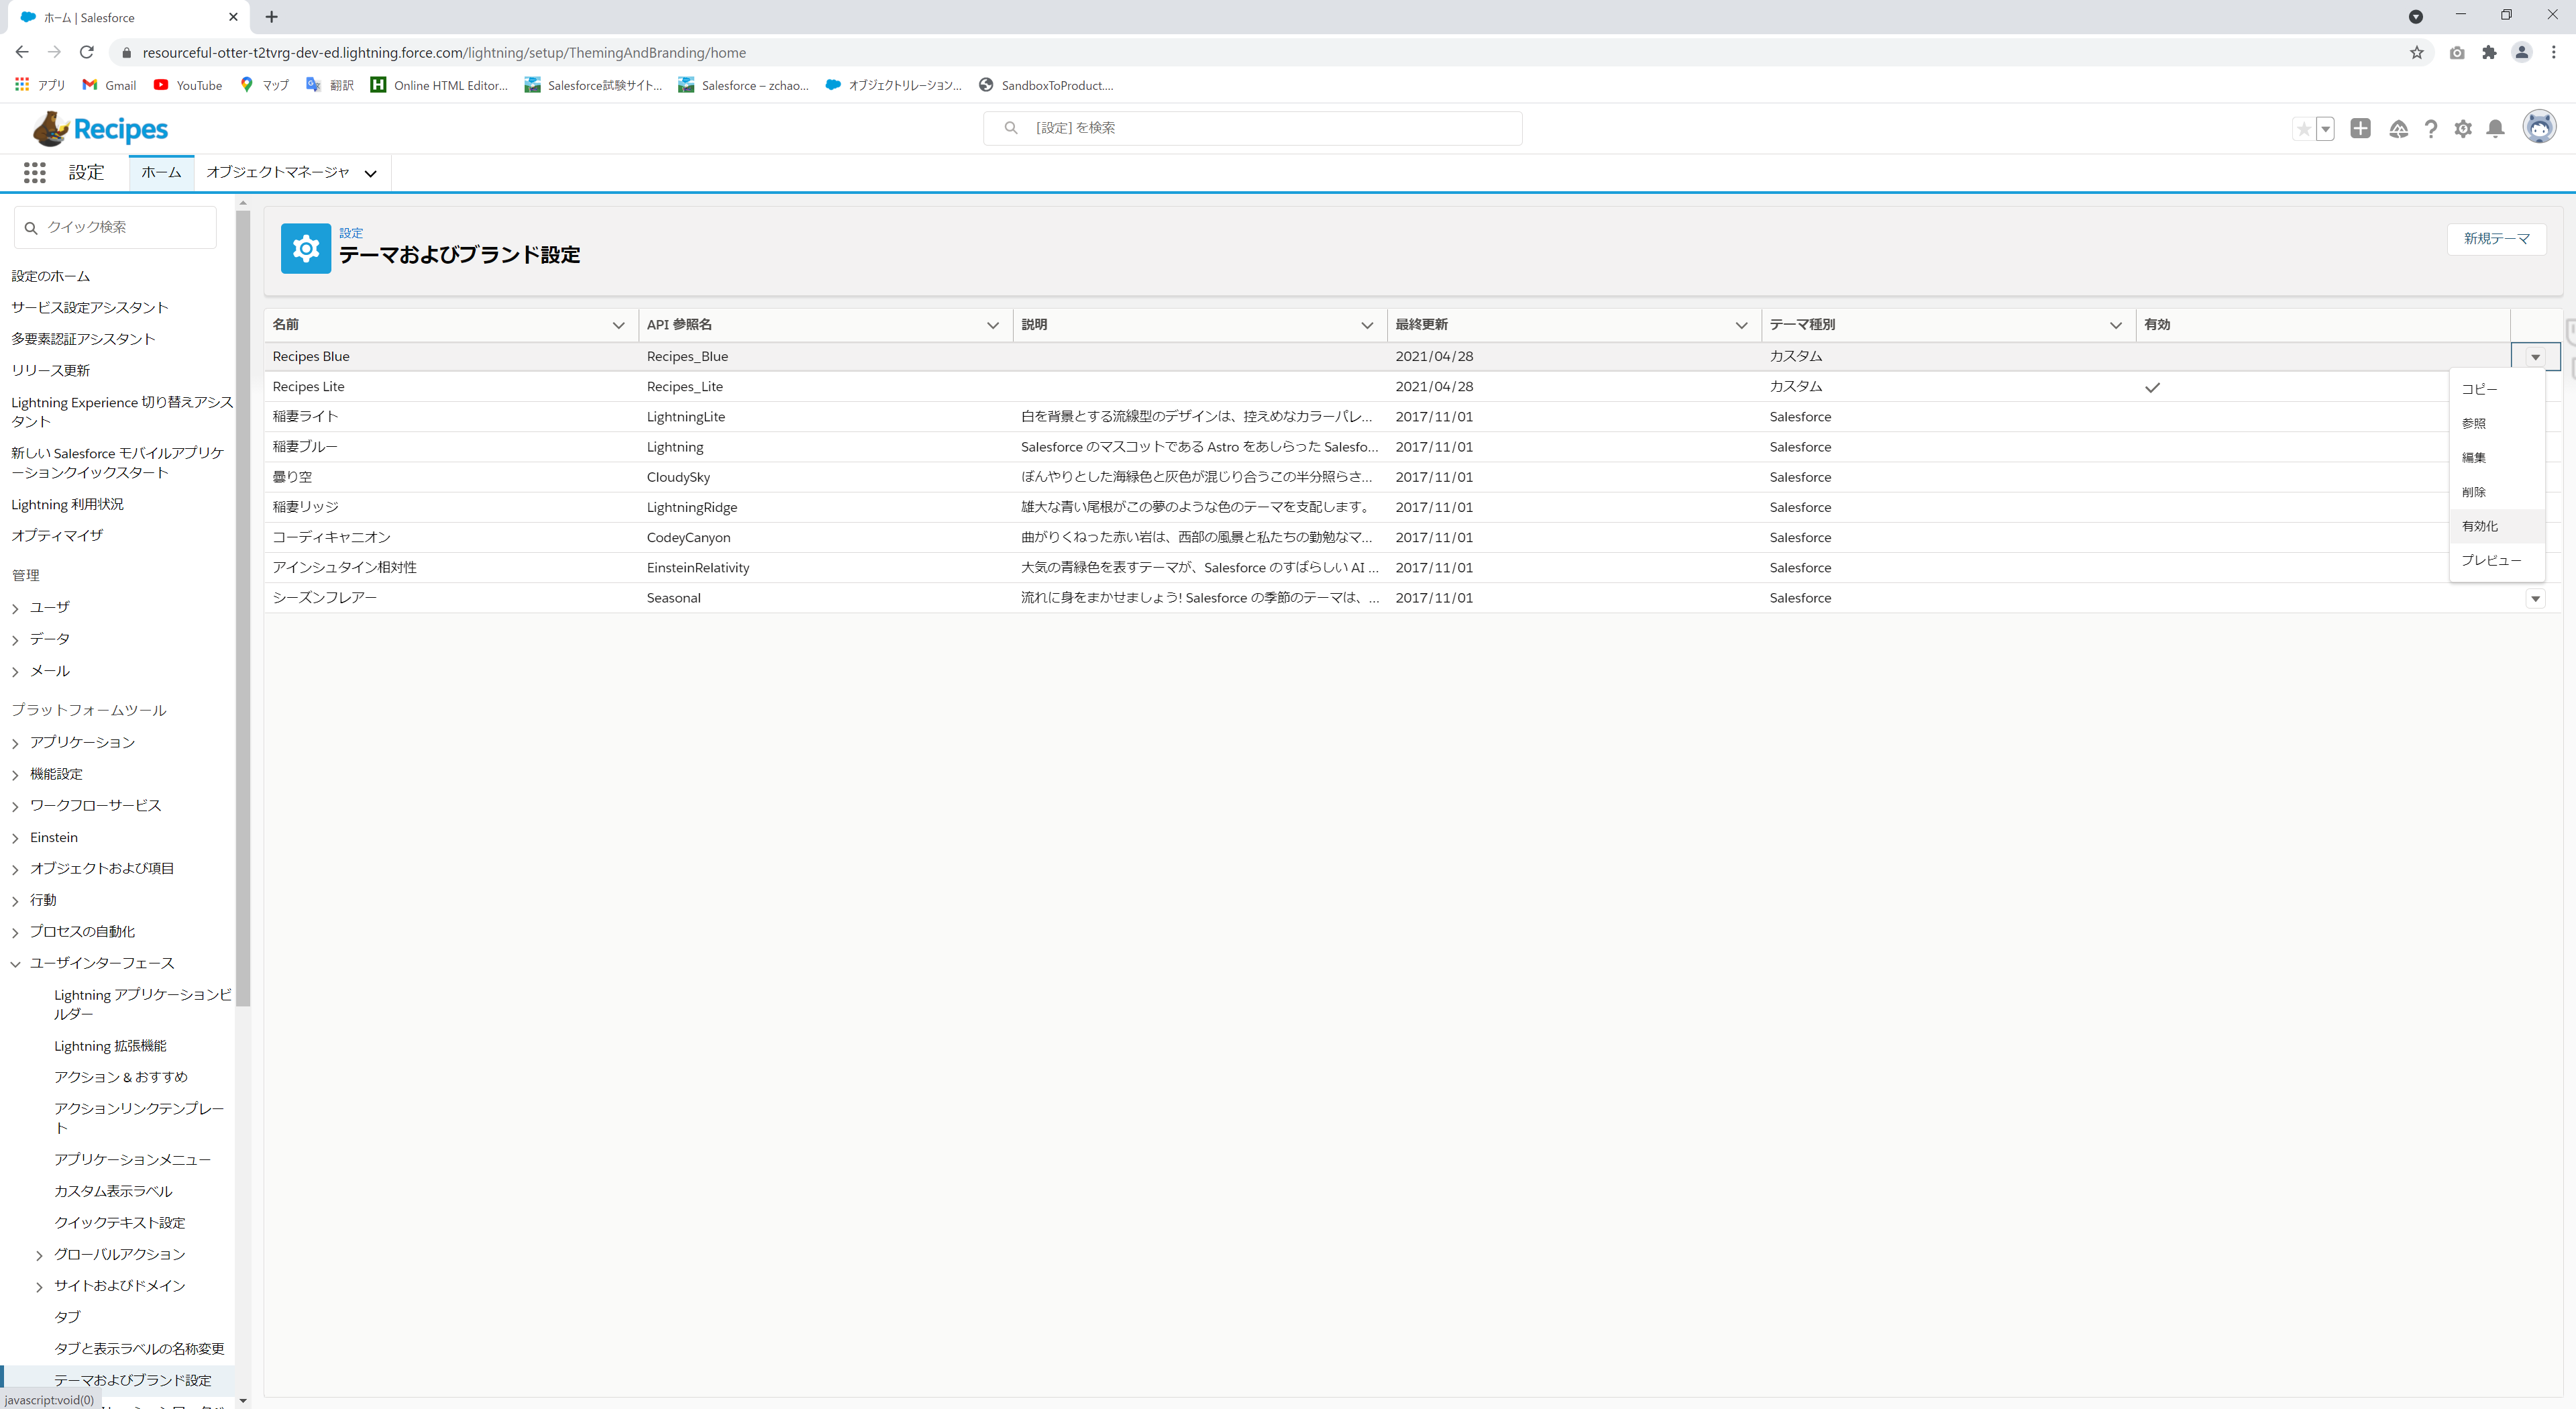
Task: Focus the クイック検索 sidebar field
Action: point(115,227)
